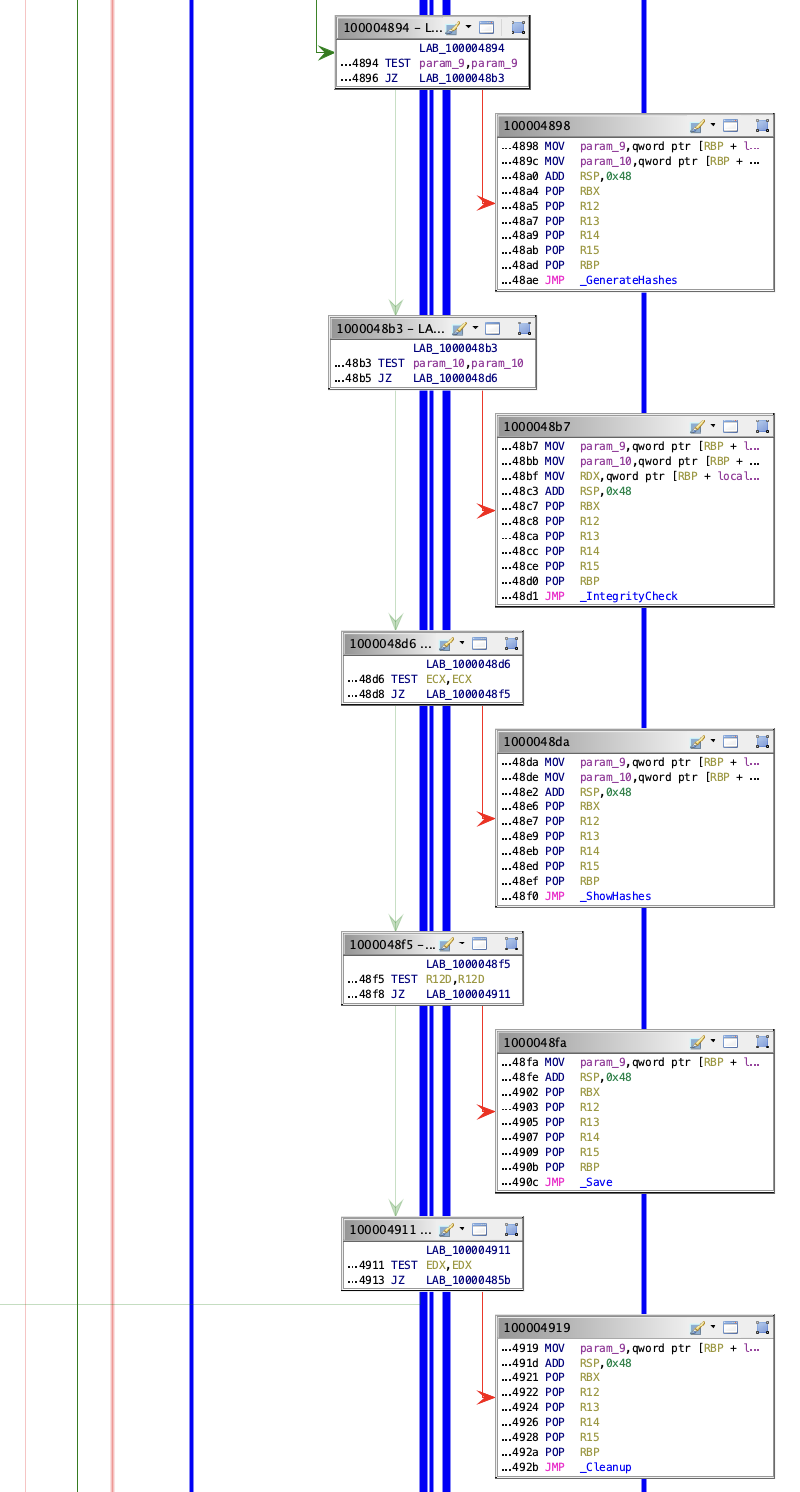
Task: Set background color for block 1000048b3
Action: pos(459,328)
